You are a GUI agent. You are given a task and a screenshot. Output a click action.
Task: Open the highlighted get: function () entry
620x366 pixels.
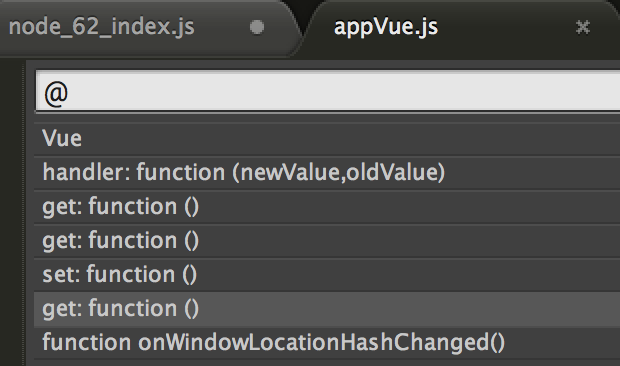click(327, 308)
